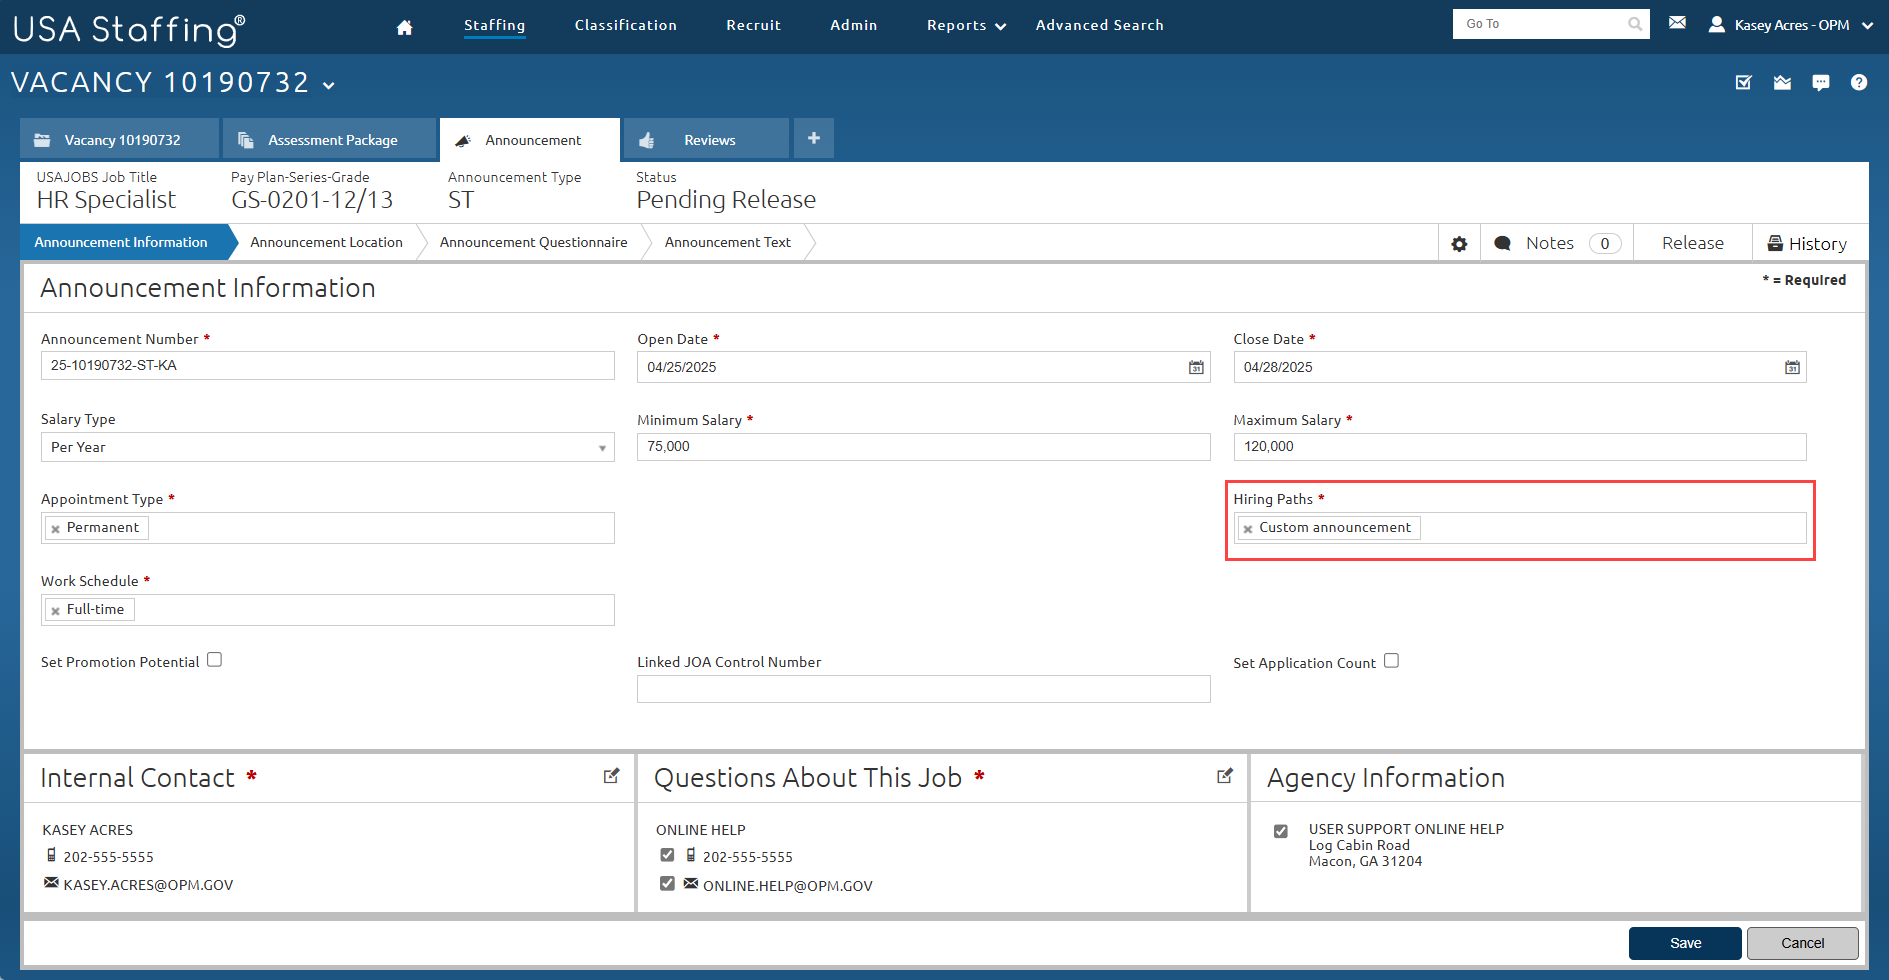Image resolution: width=1889 pixels, height=980 pixels.
Task: Switch to the Assessment Package tab
Action: 329,139
